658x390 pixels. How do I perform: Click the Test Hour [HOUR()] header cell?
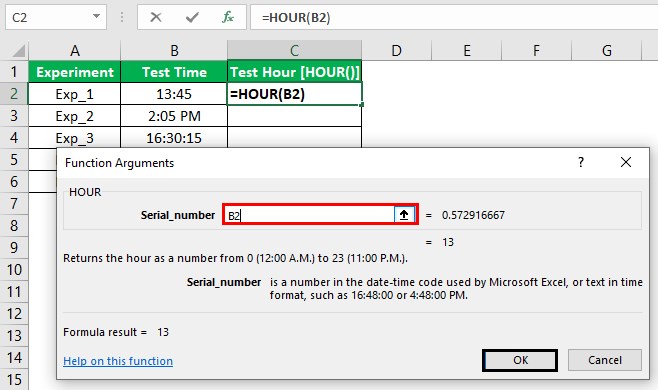point(295,72)
